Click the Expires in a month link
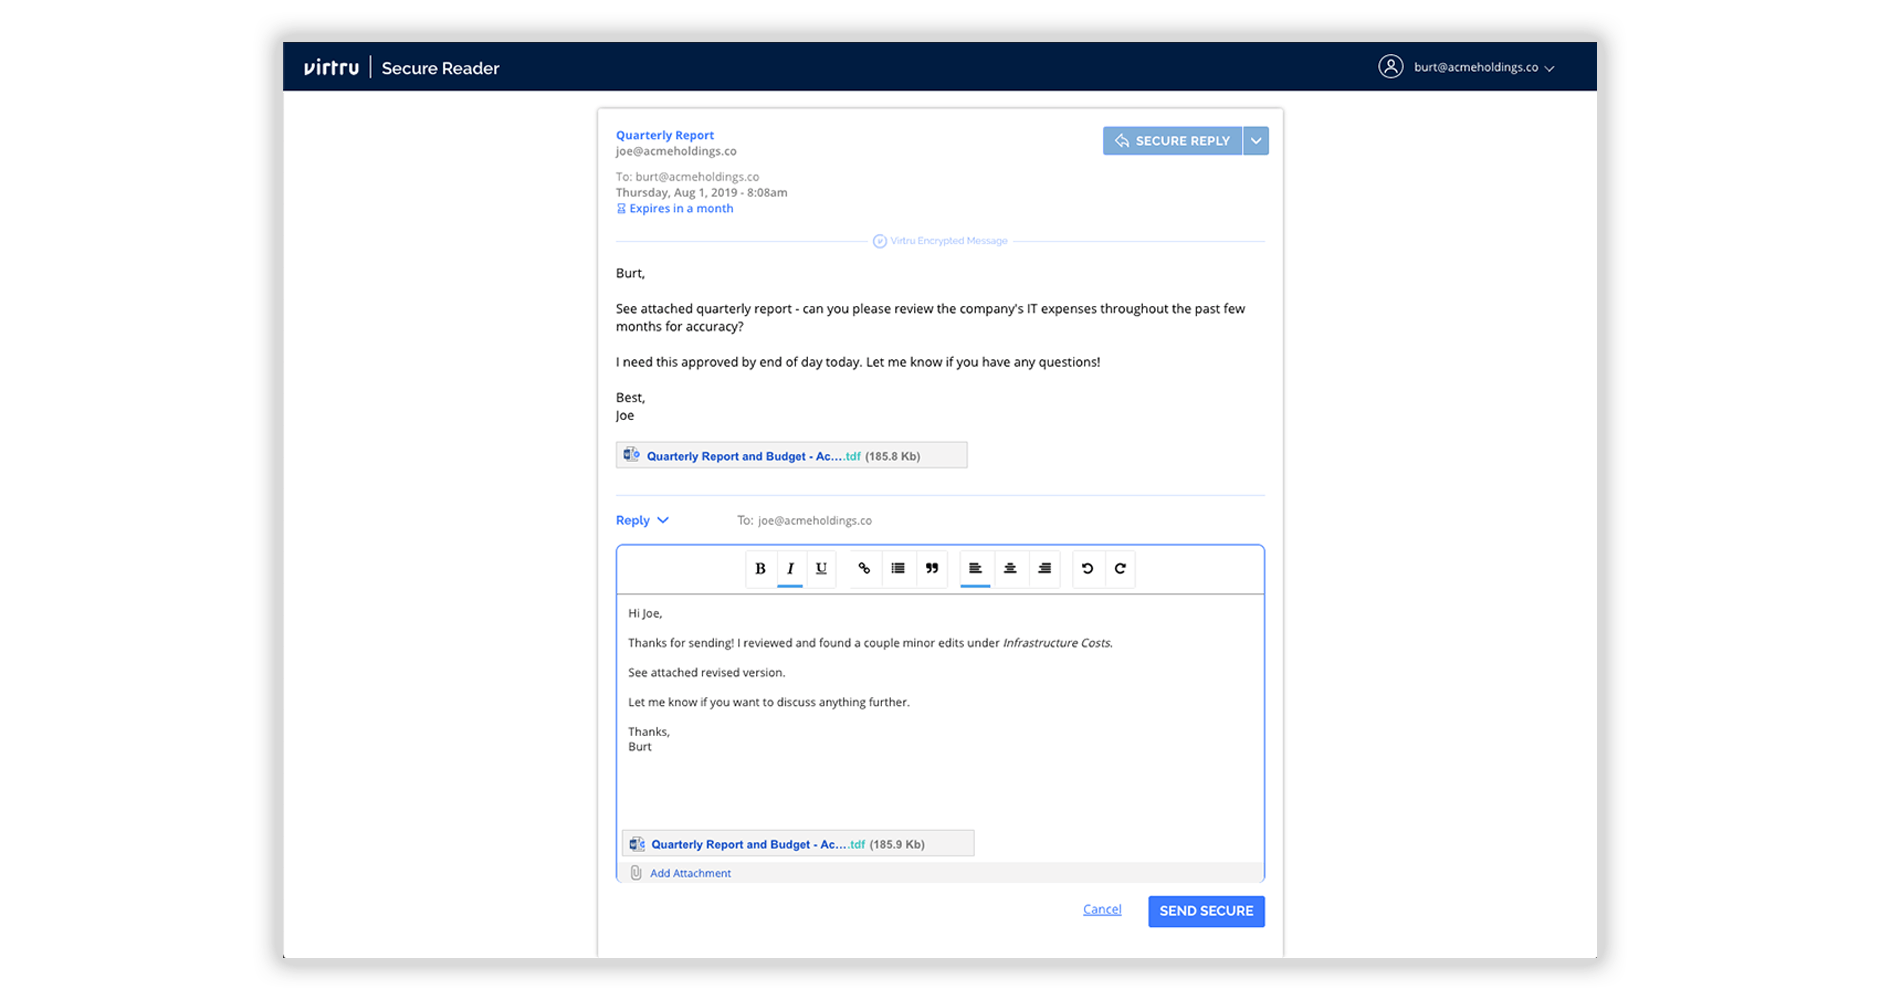The image size is (1880, 1000). click(681, 209)
